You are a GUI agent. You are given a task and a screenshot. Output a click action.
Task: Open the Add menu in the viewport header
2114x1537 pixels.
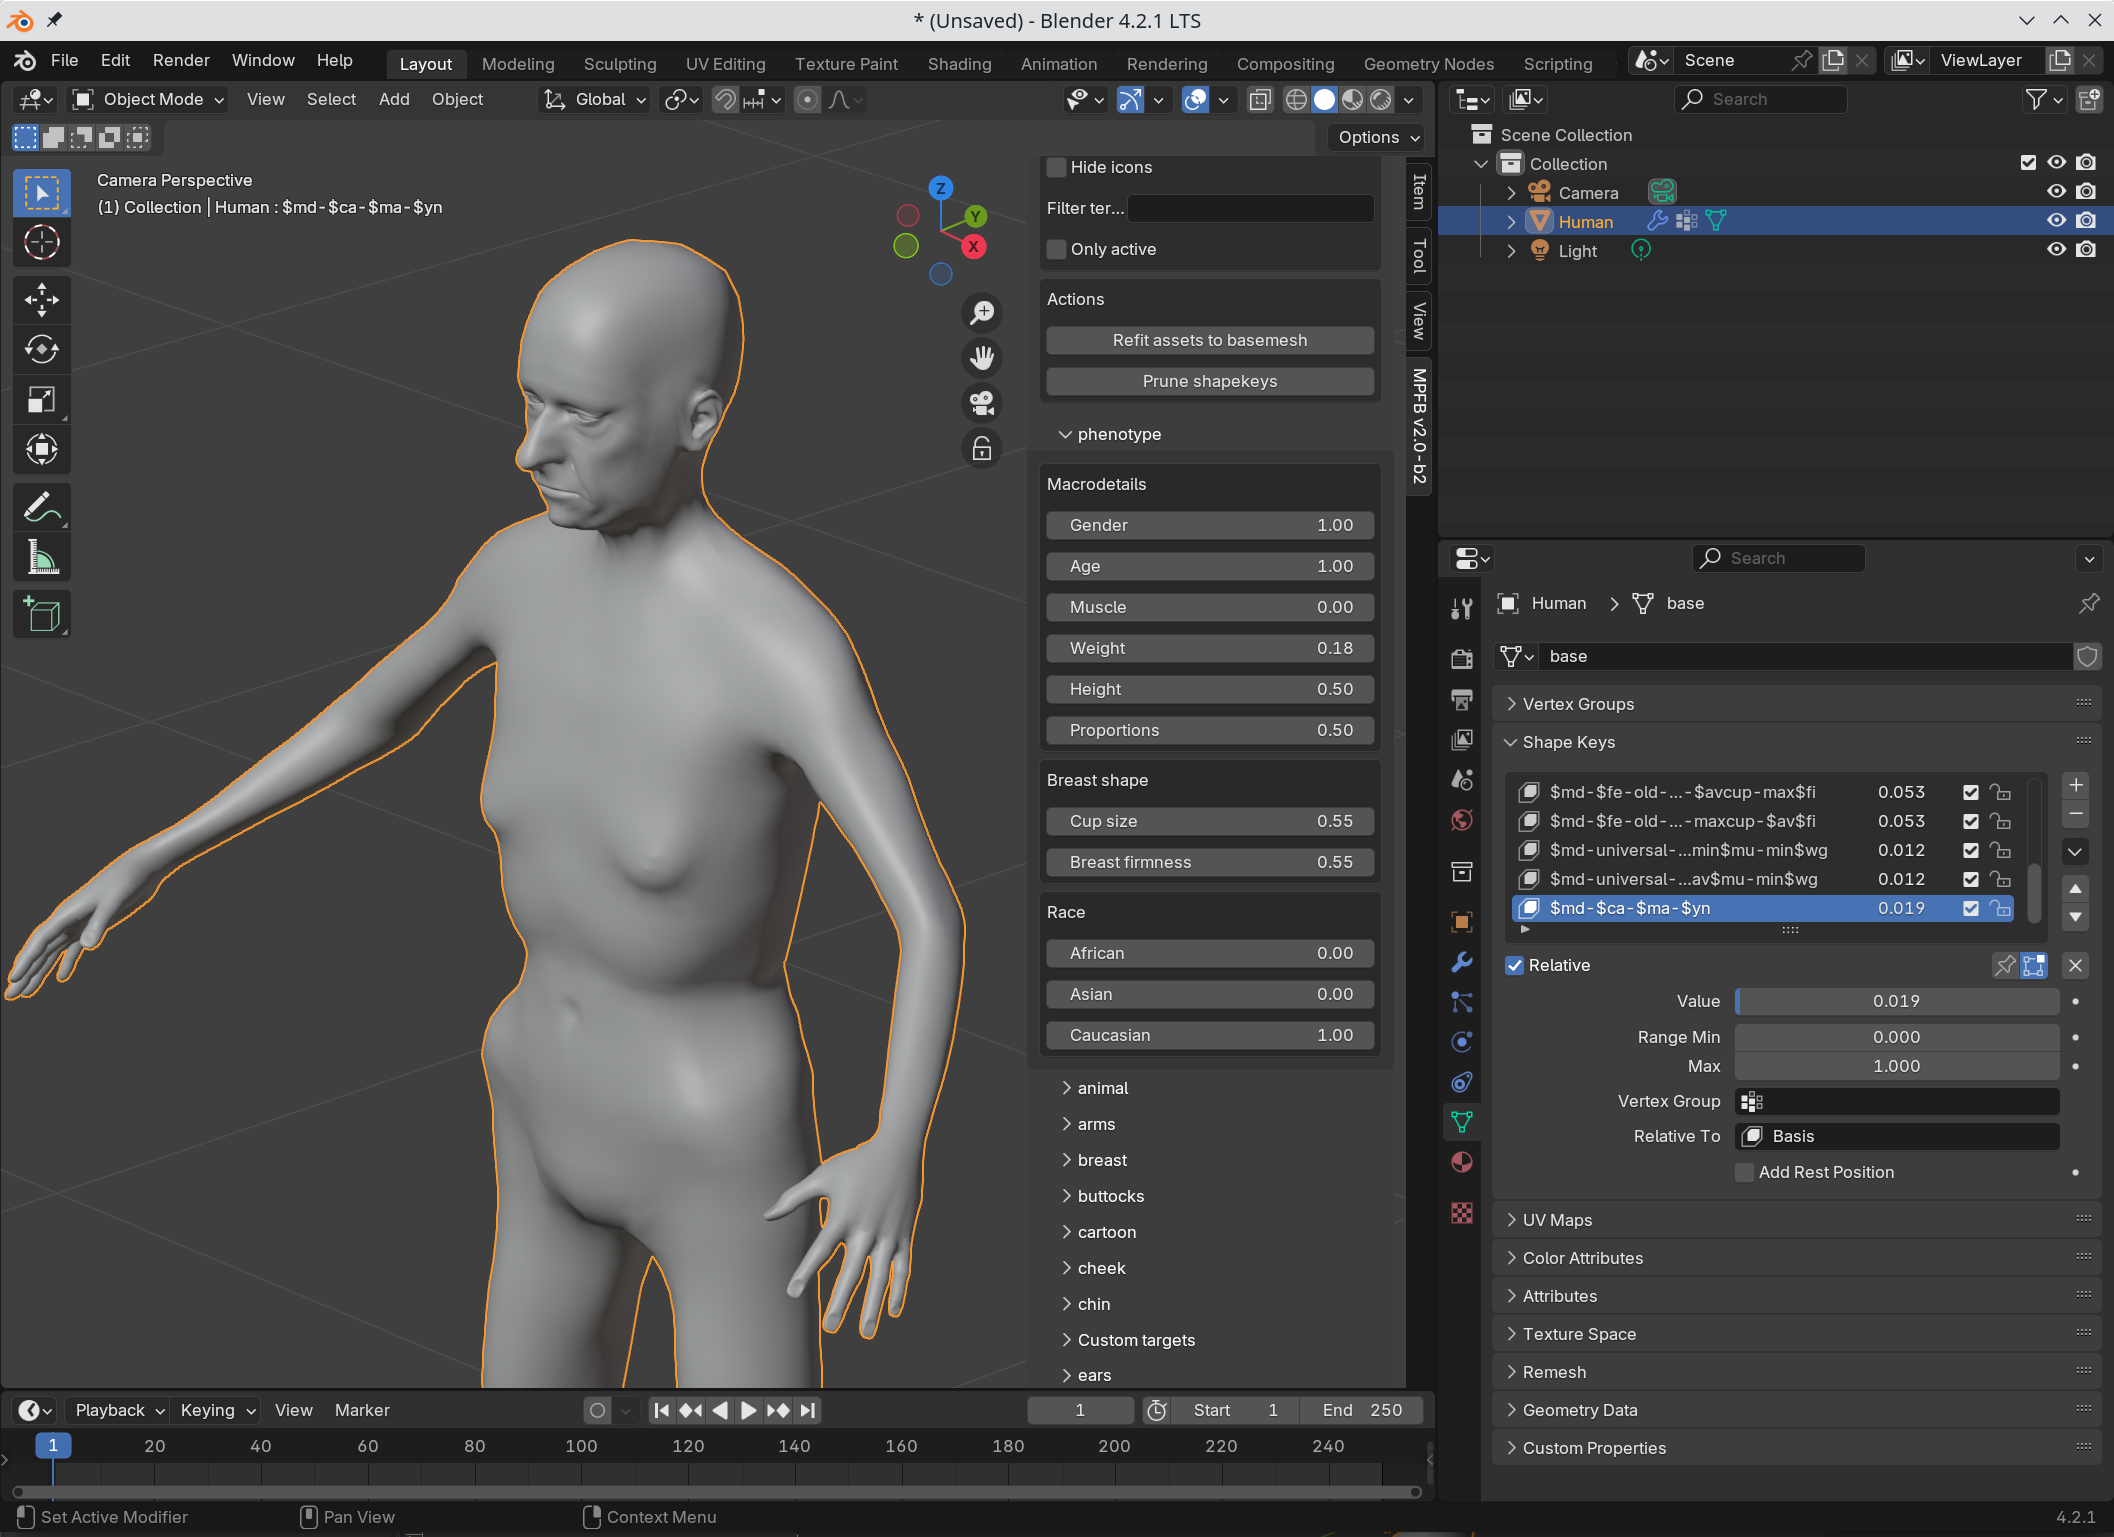[394, 99]
